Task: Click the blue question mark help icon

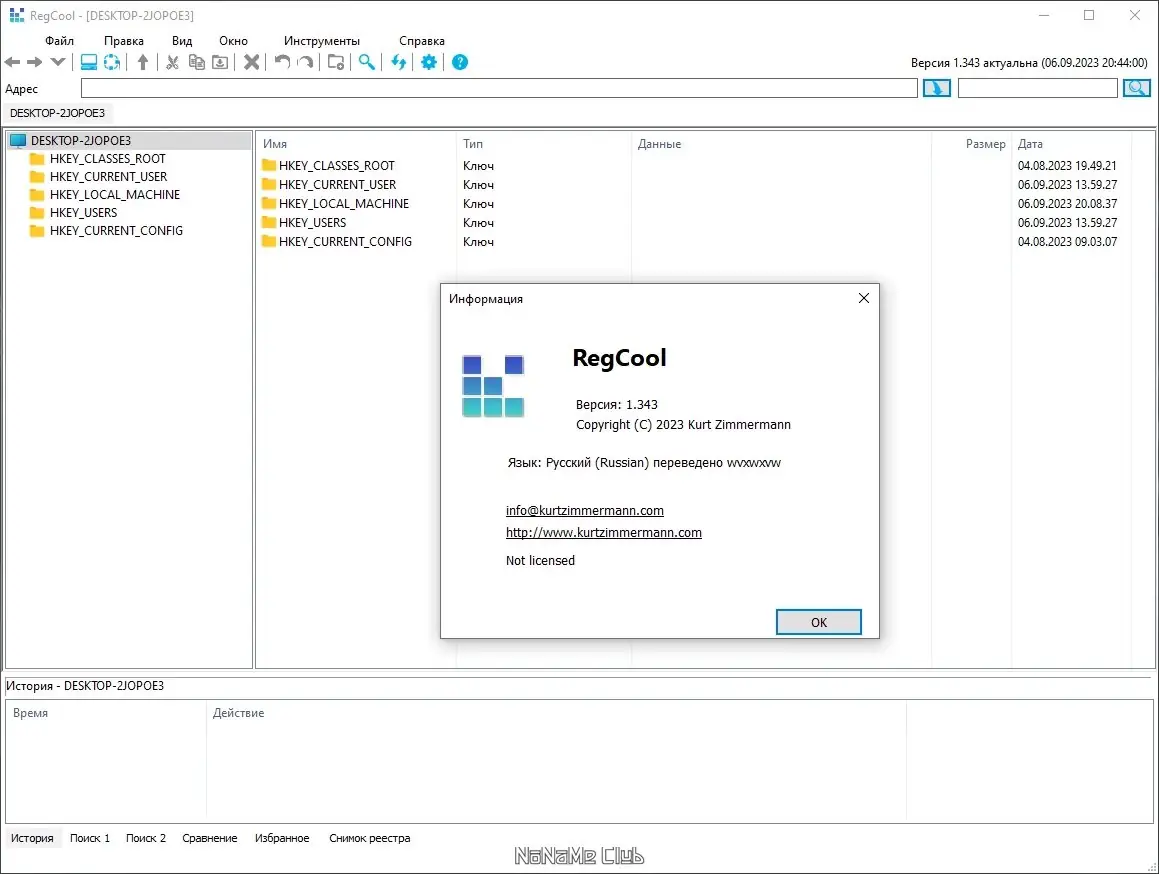Action: coord(460,62)
